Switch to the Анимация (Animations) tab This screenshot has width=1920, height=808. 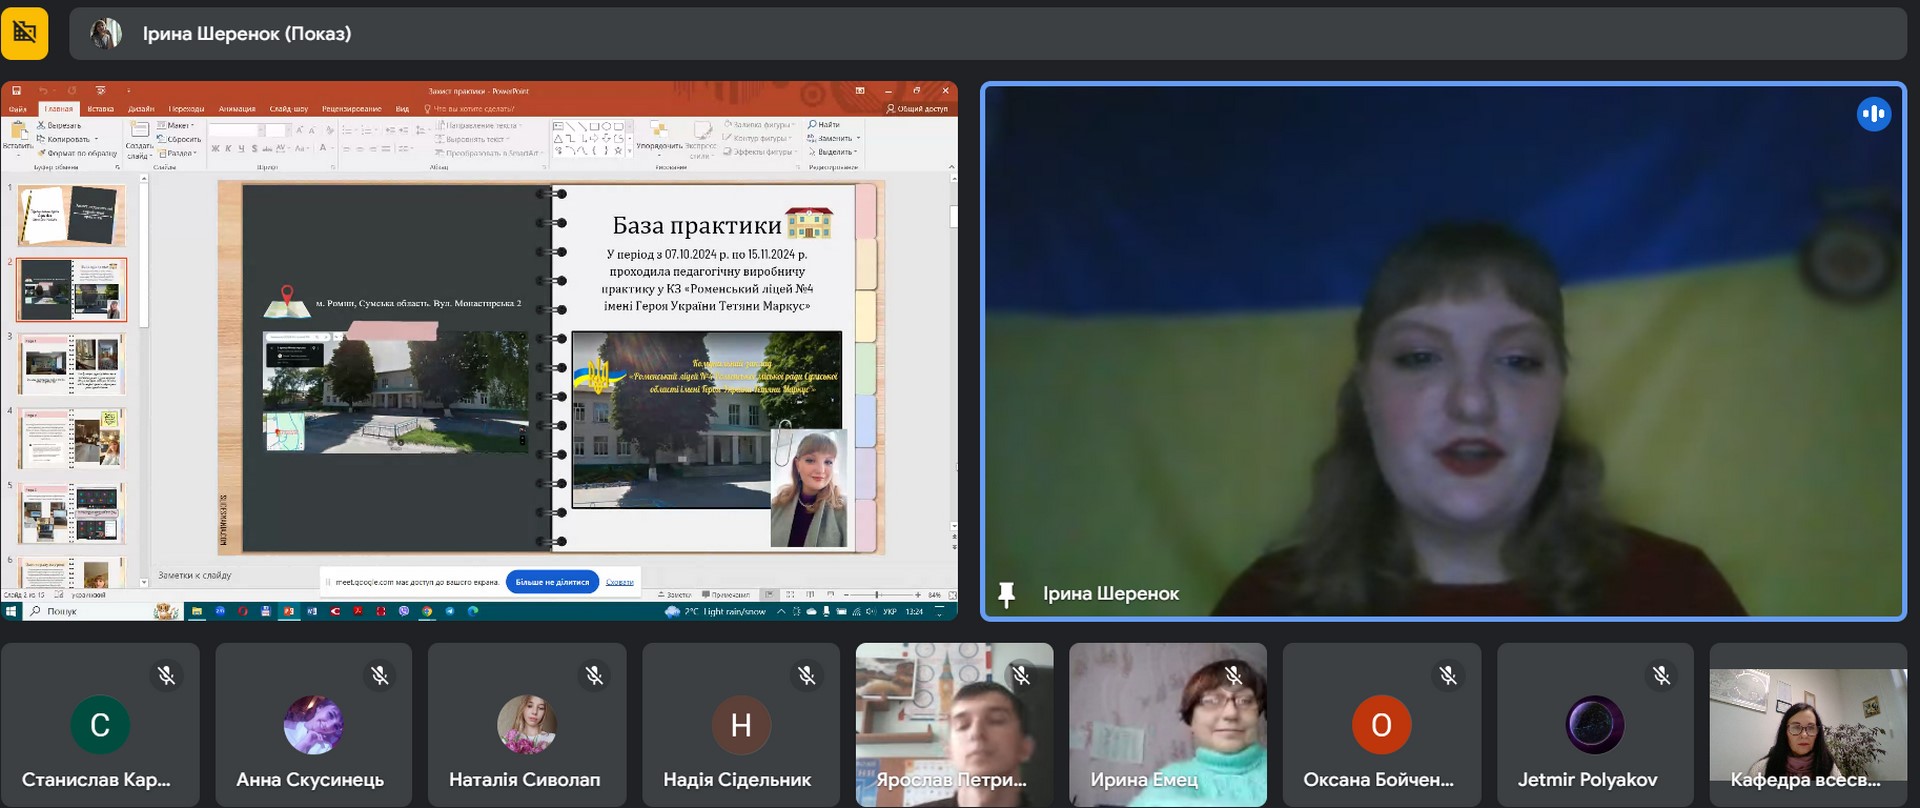[237, 109]
